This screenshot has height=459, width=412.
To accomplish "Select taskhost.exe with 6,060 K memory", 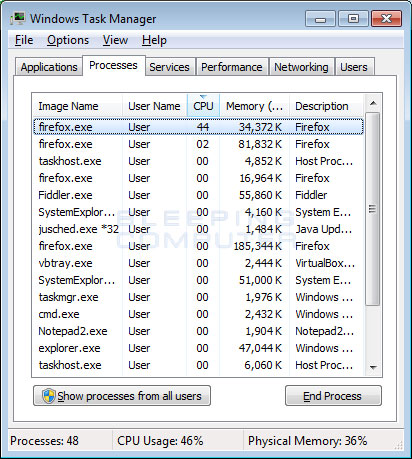I will click(x=198, y=365).
